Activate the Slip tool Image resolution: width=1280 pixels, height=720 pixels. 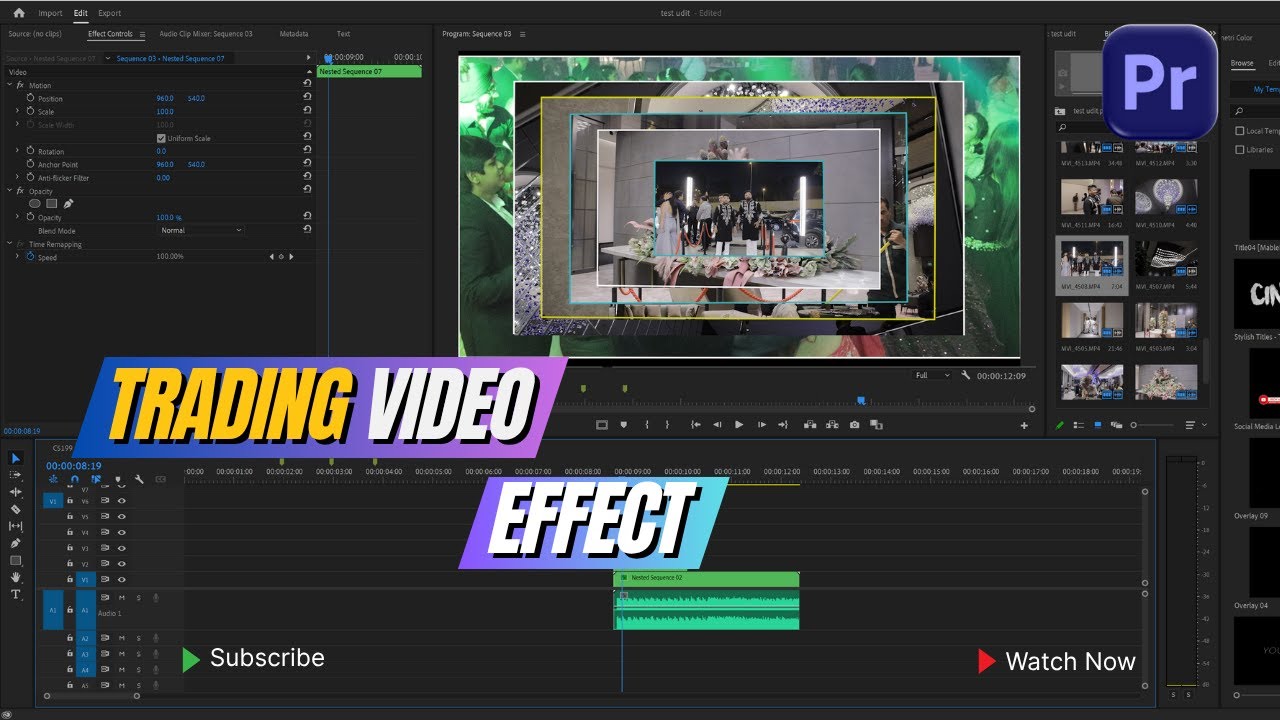[x=15, y=526]
